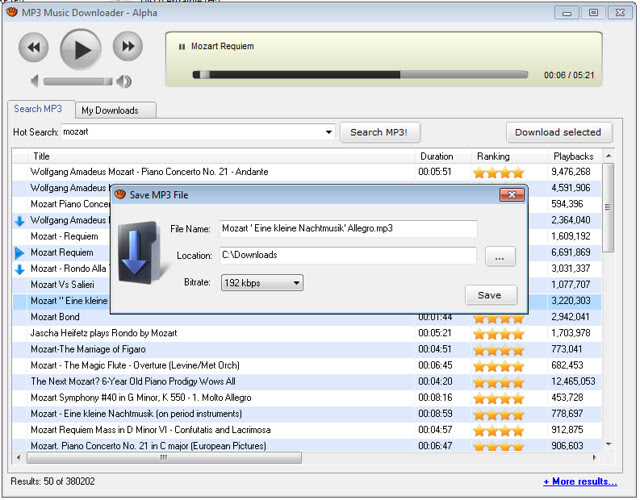Select the Mozart Vs Salieri row
Viewport: 640px width, 500px height.
61,285
